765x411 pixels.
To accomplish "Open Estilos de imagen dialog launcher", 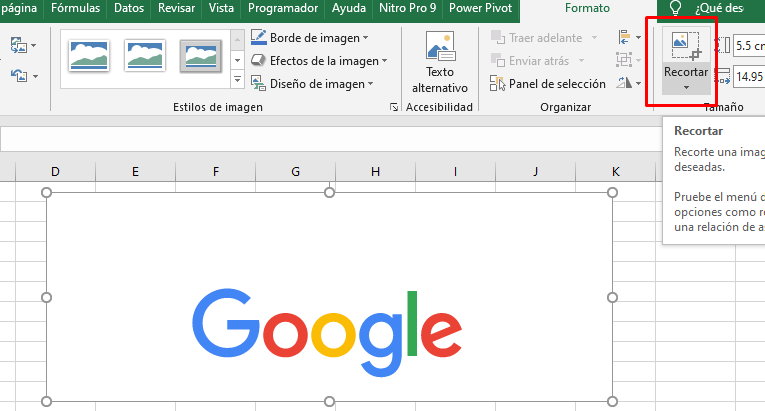I will click(x=394, y=107).
